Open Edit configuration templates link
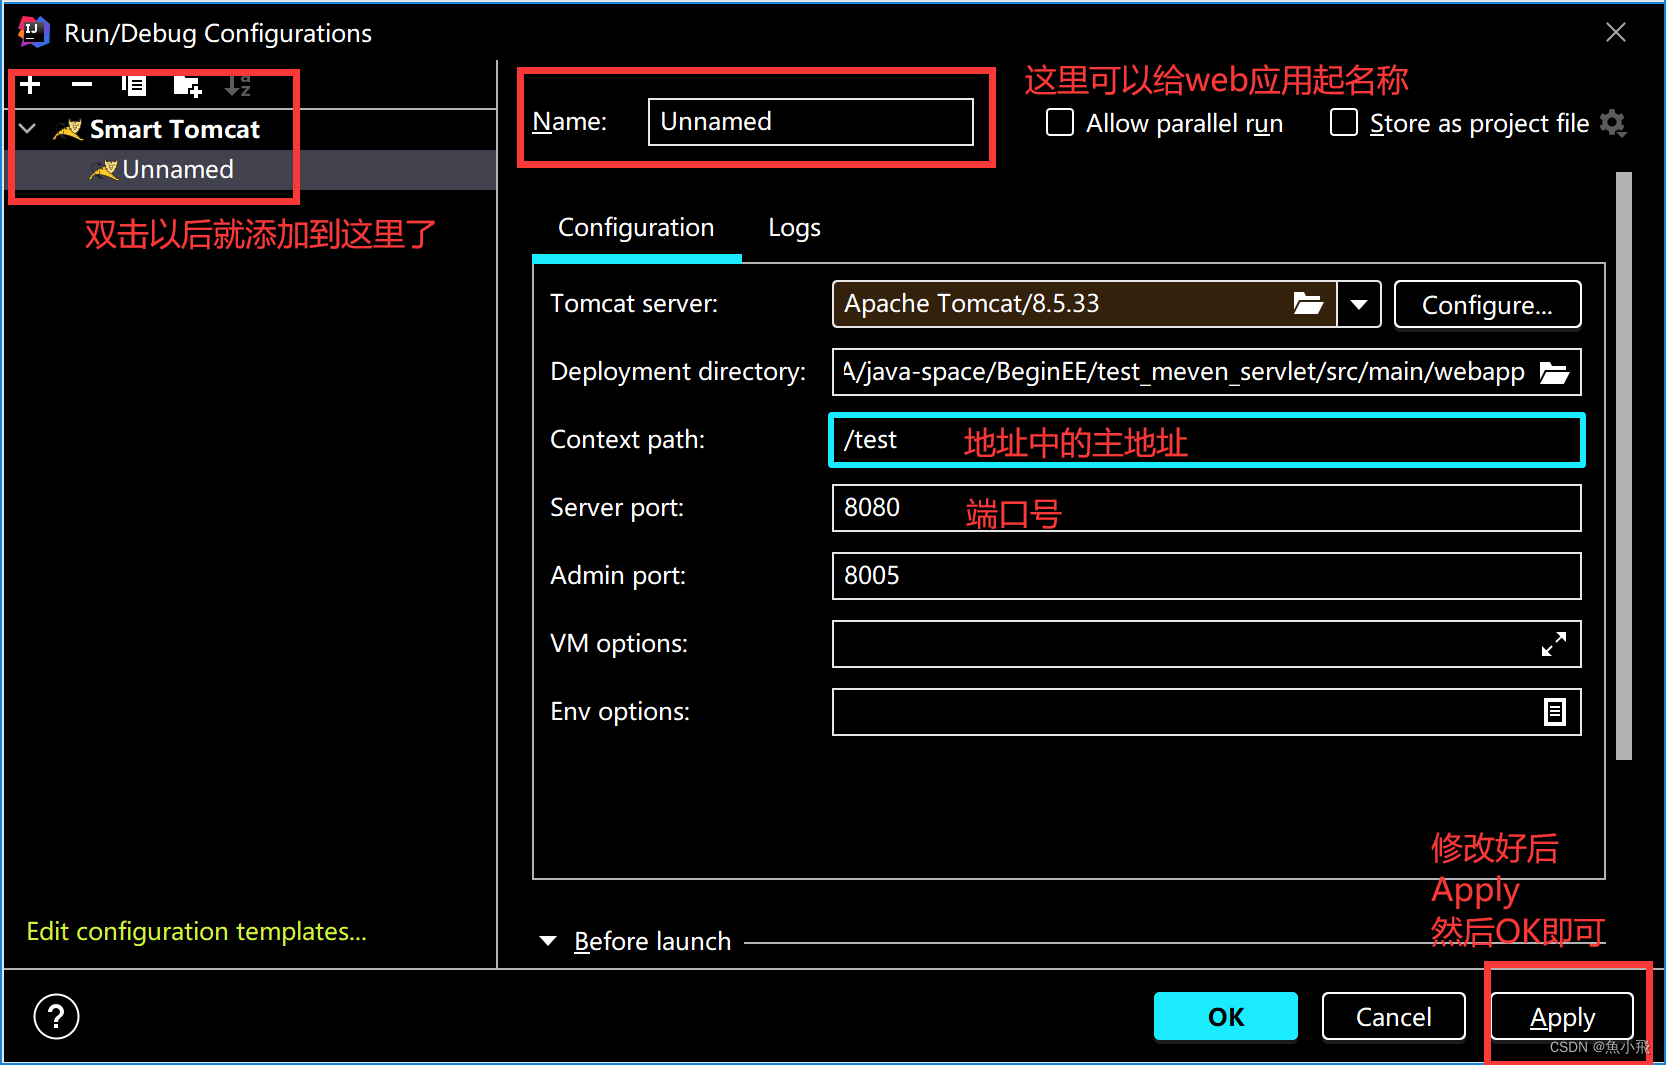1666x1065 pixels. (x=197, y=931)
